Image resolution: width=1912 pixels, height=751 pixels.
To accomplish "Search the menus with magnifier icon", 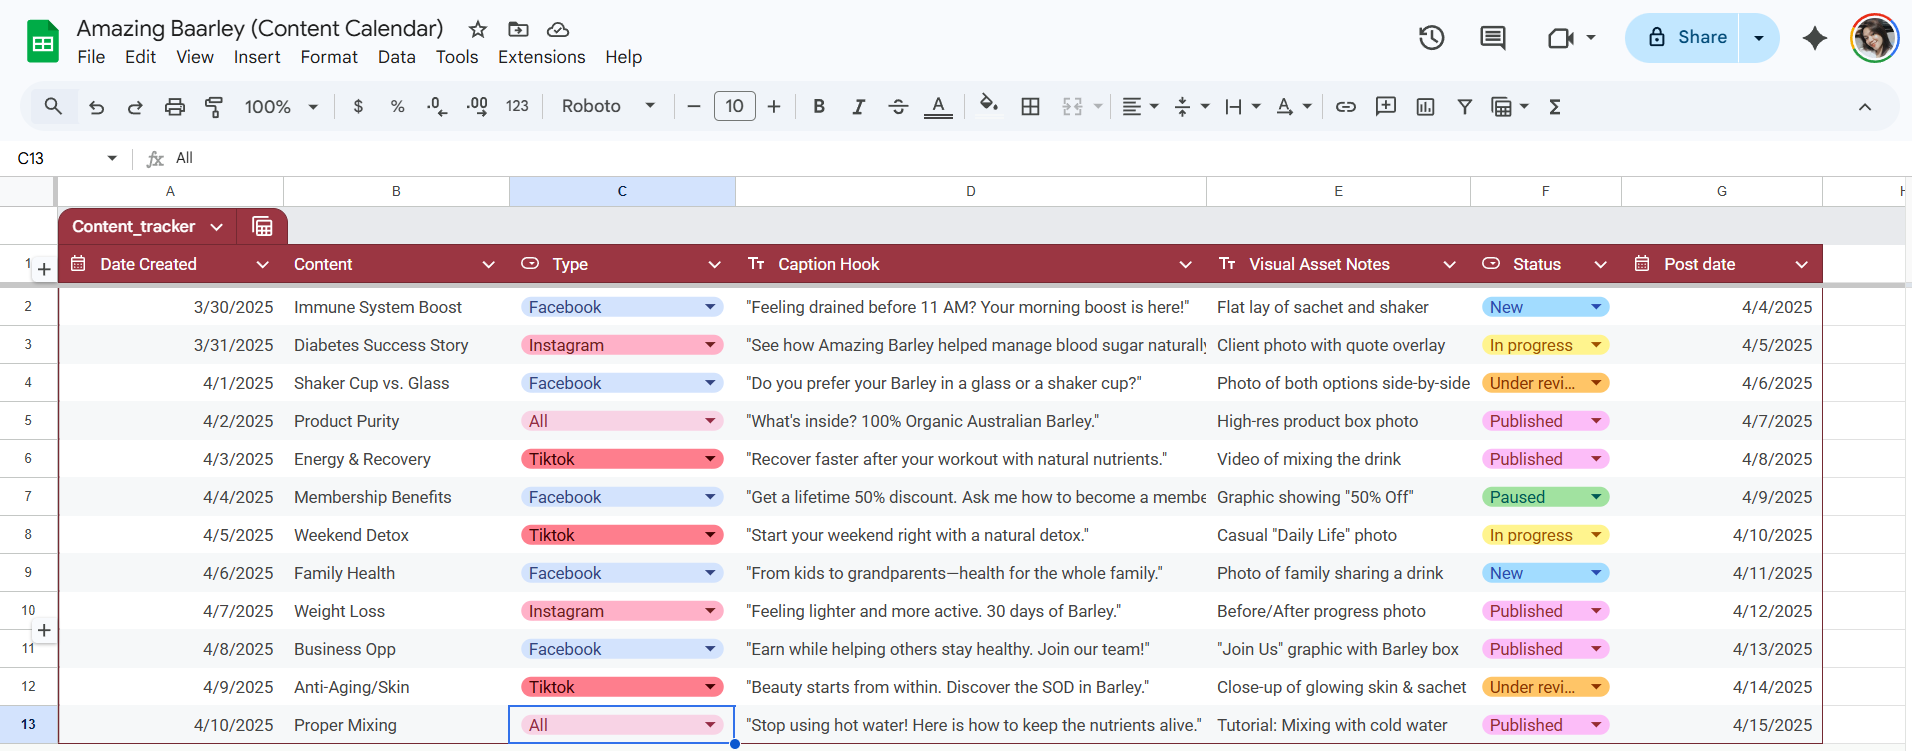I will click(x=53, y=106).
